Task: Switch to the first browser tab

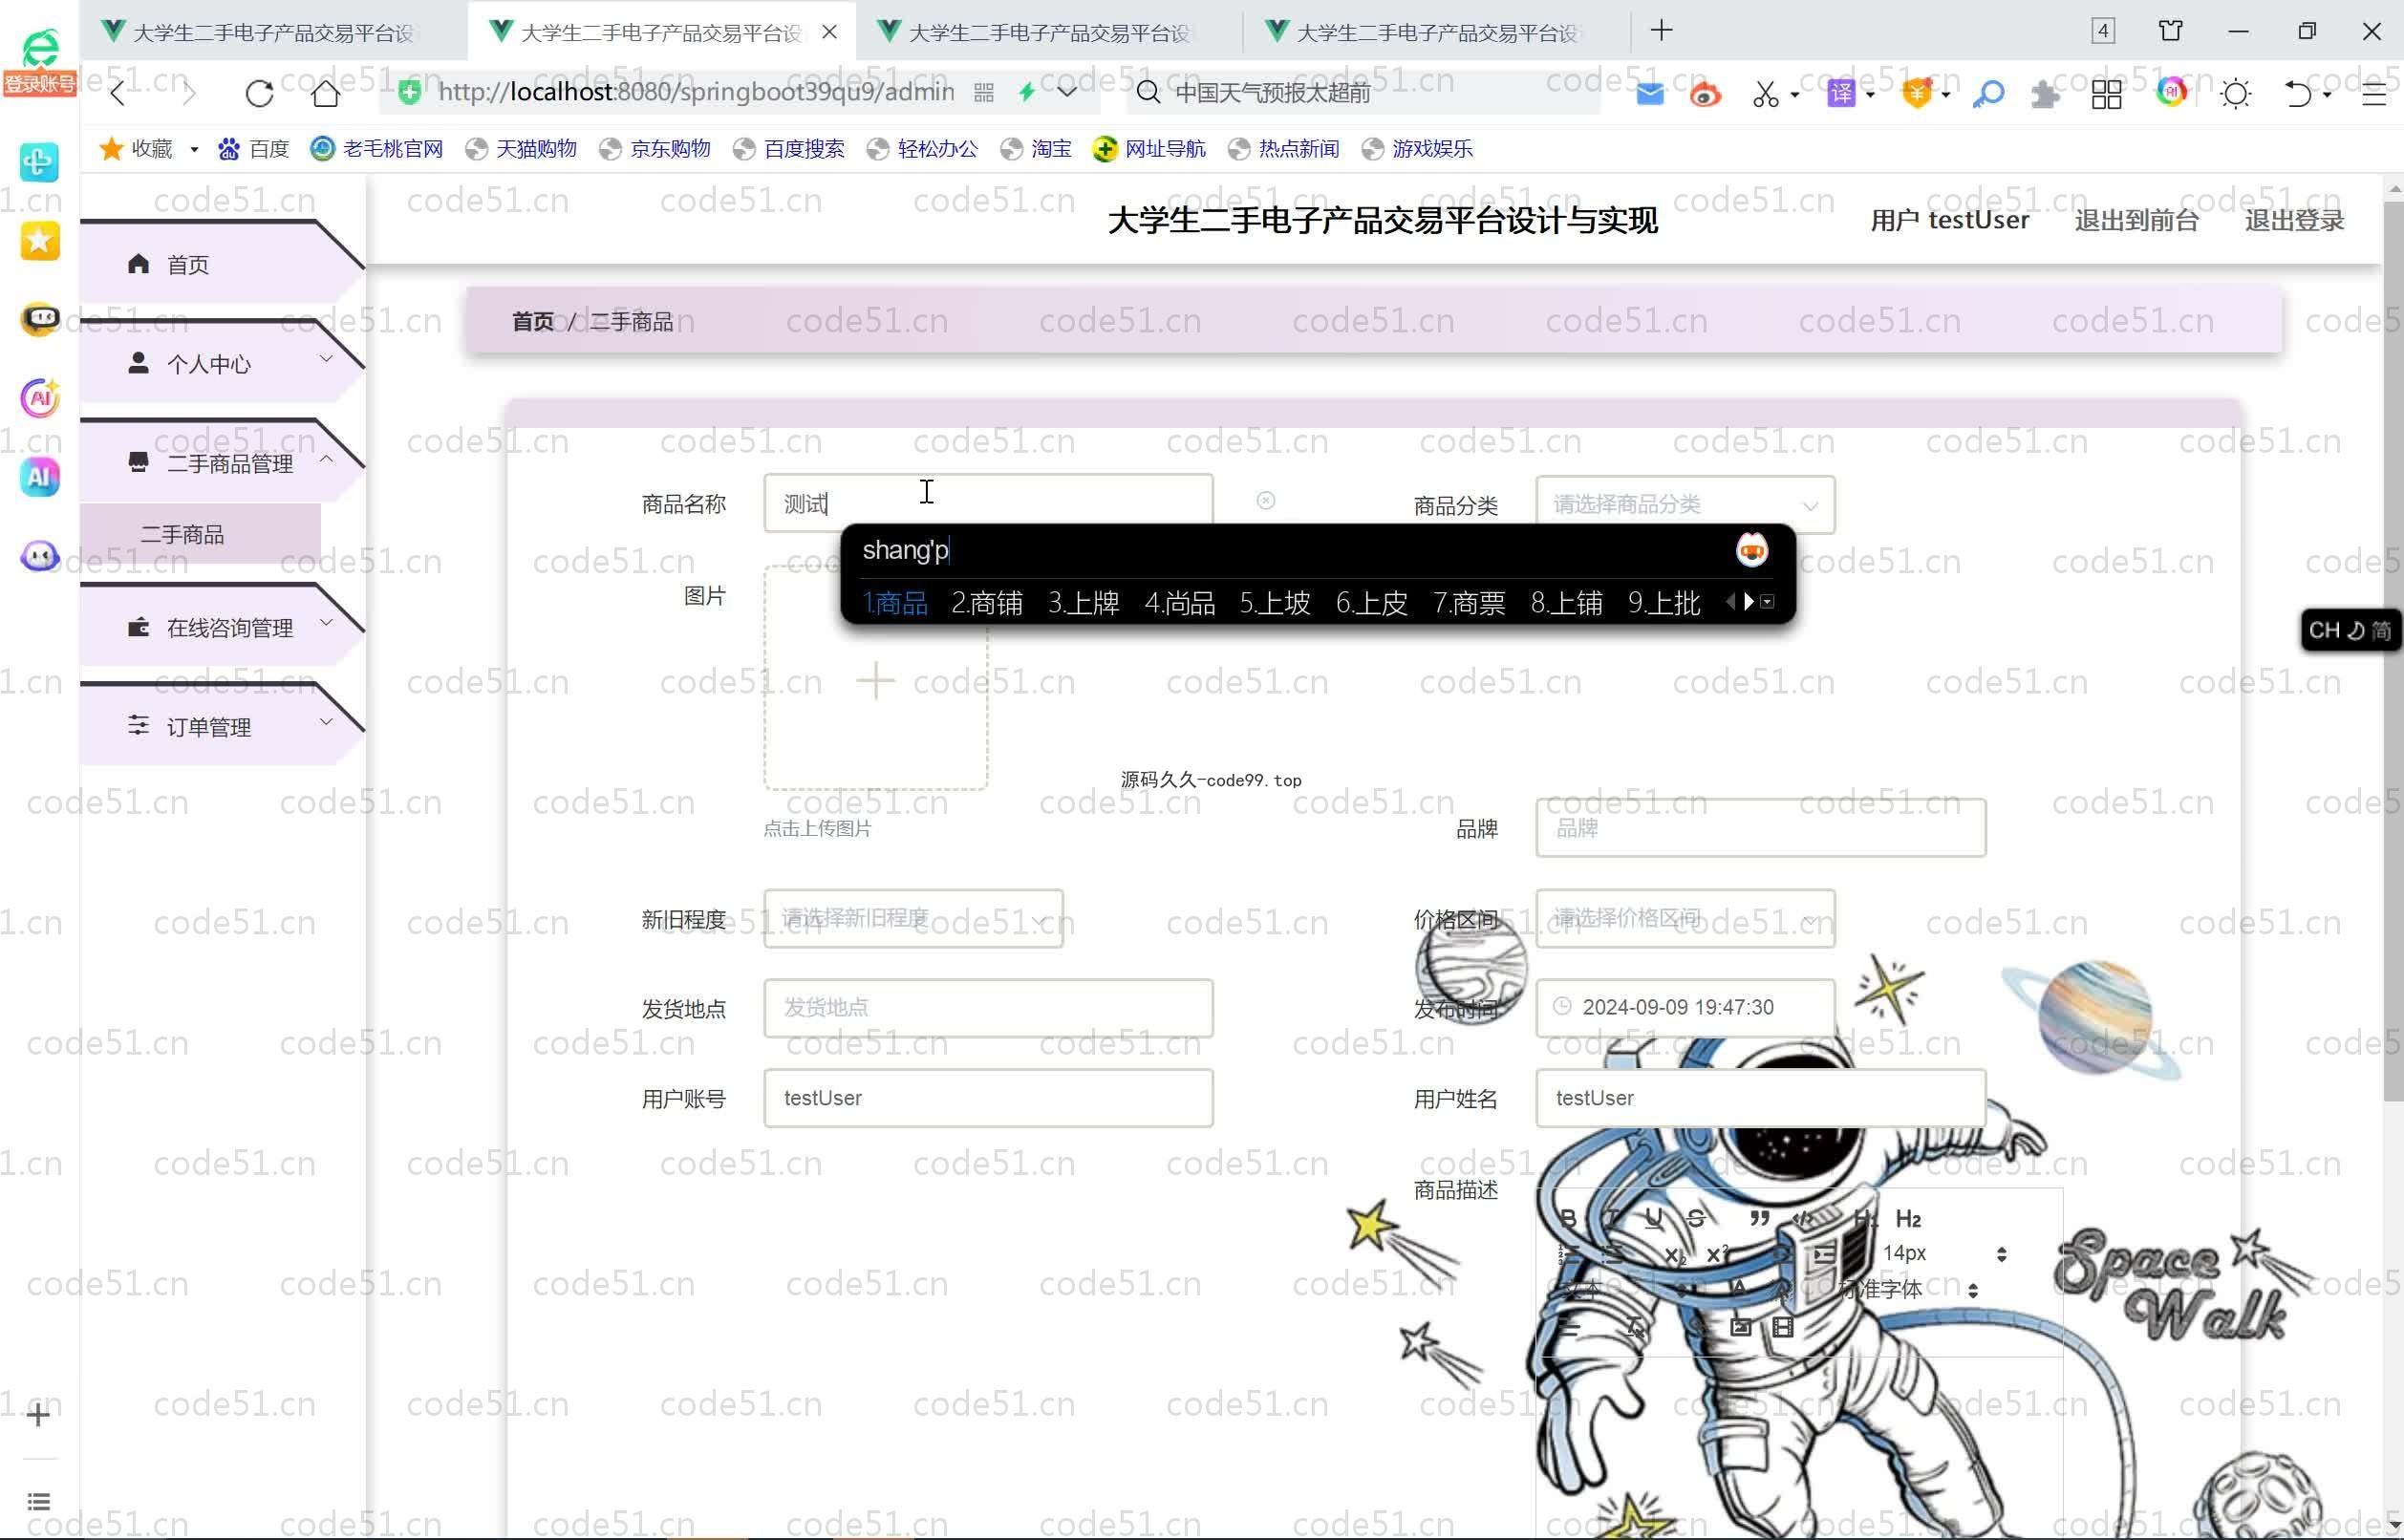Action: point(273,32)
